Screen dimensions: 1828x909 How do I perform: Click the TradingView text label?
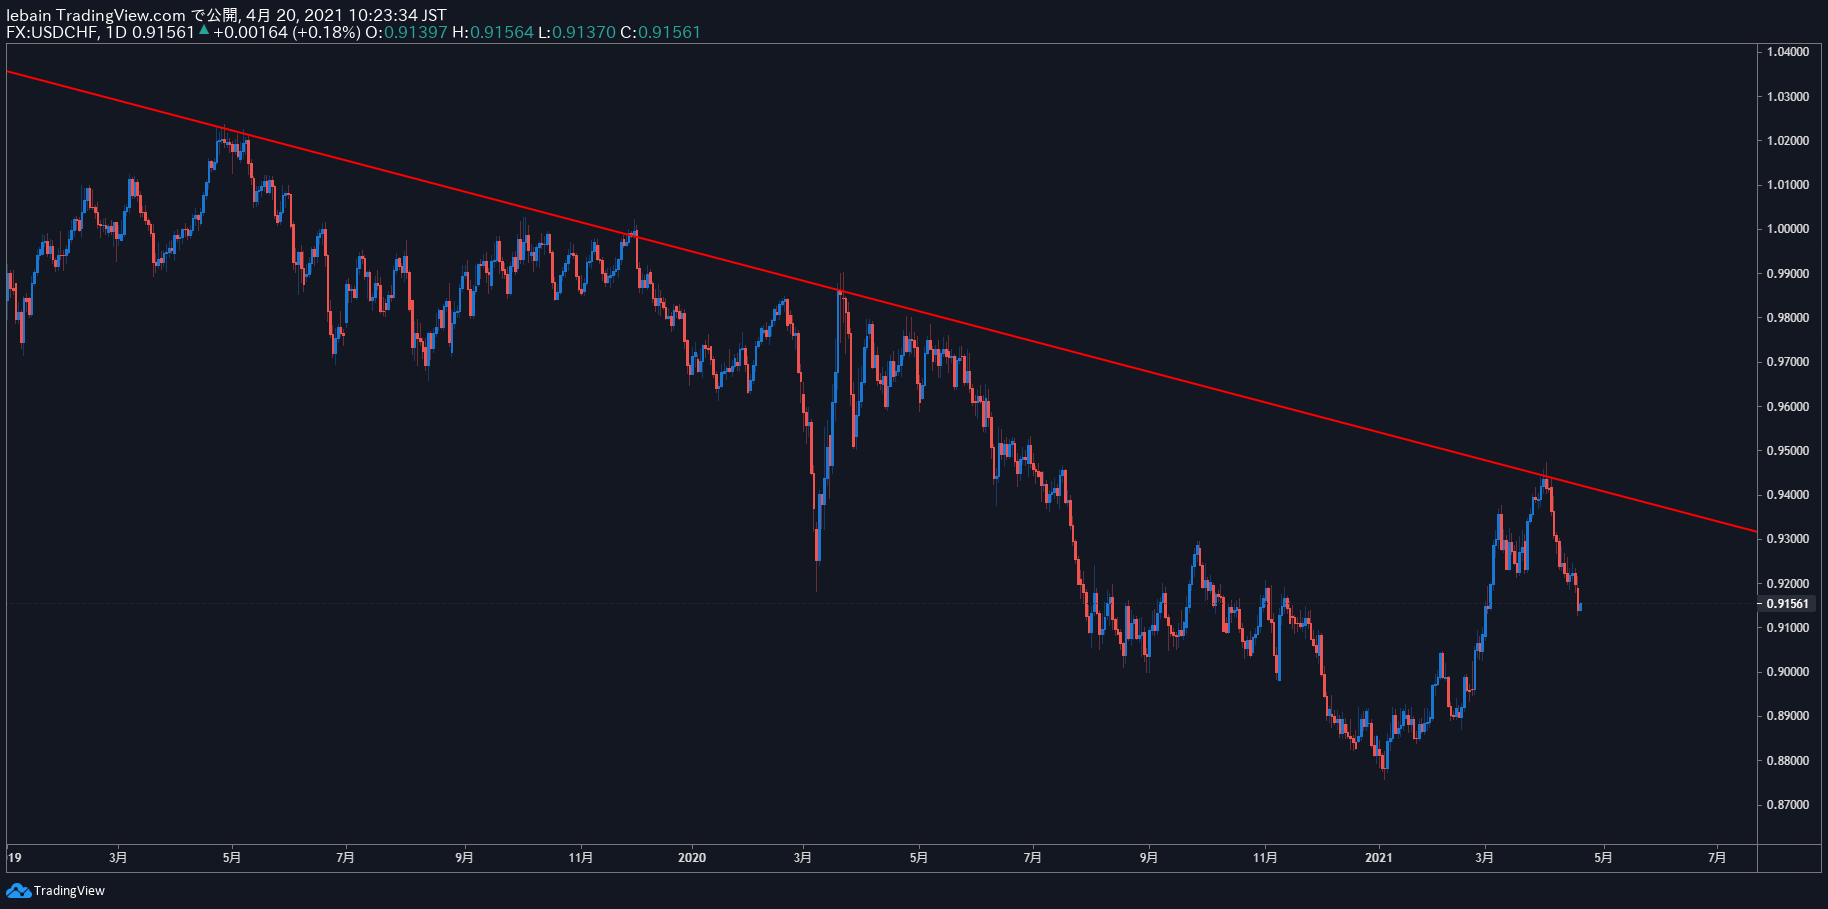click(x=69, y=891)
